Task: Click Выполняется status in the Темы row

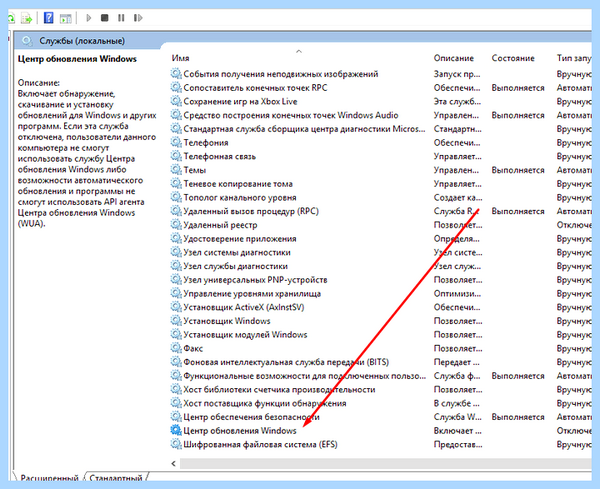Action: (x=518, y=170)
